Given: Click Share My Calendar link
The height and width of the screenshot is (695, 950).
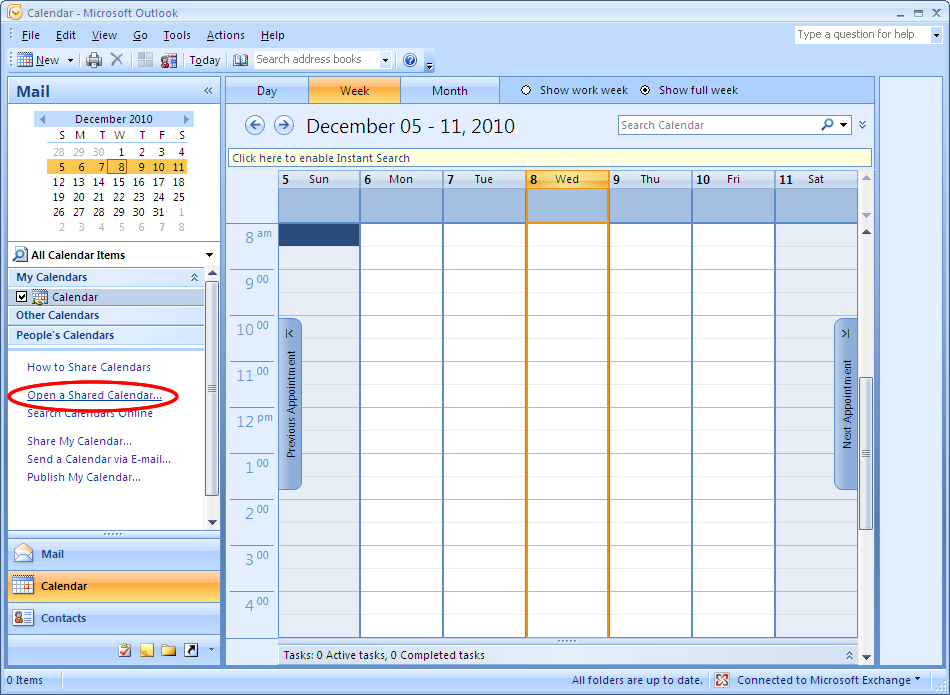Looking at the screenshot, I should [x=79, y=441].
